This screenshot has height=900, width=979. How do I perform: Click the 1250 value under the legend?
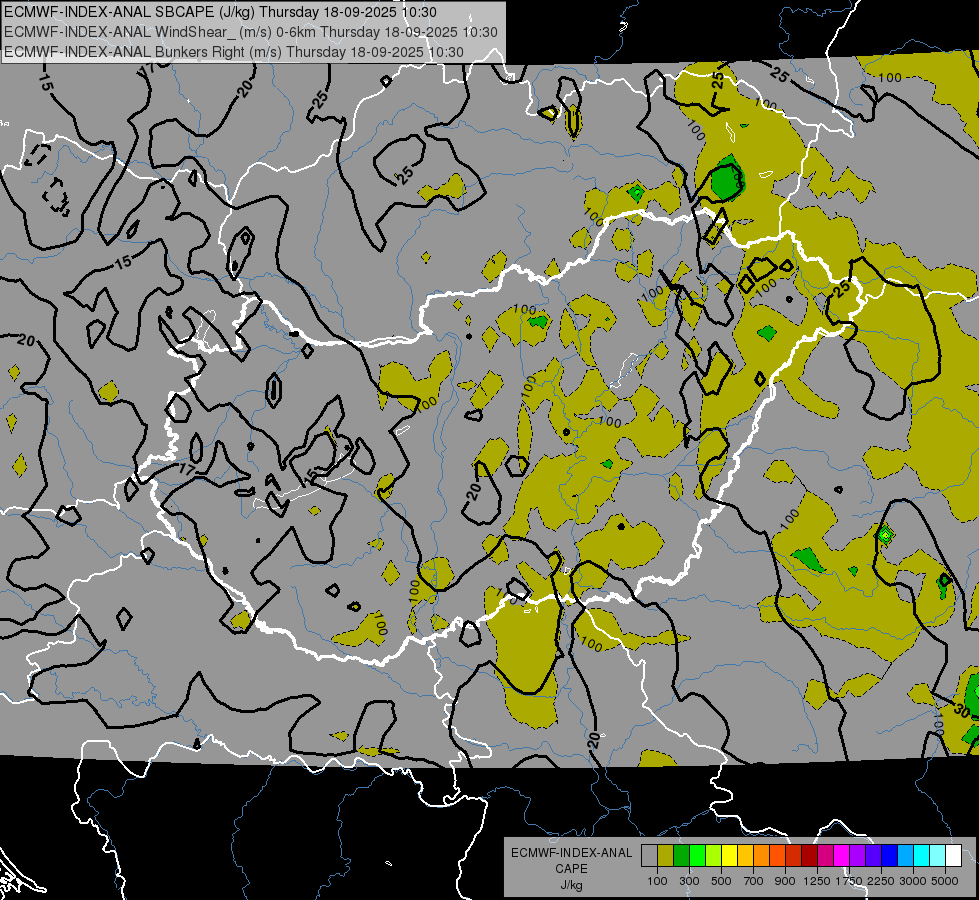pos(817,881)
